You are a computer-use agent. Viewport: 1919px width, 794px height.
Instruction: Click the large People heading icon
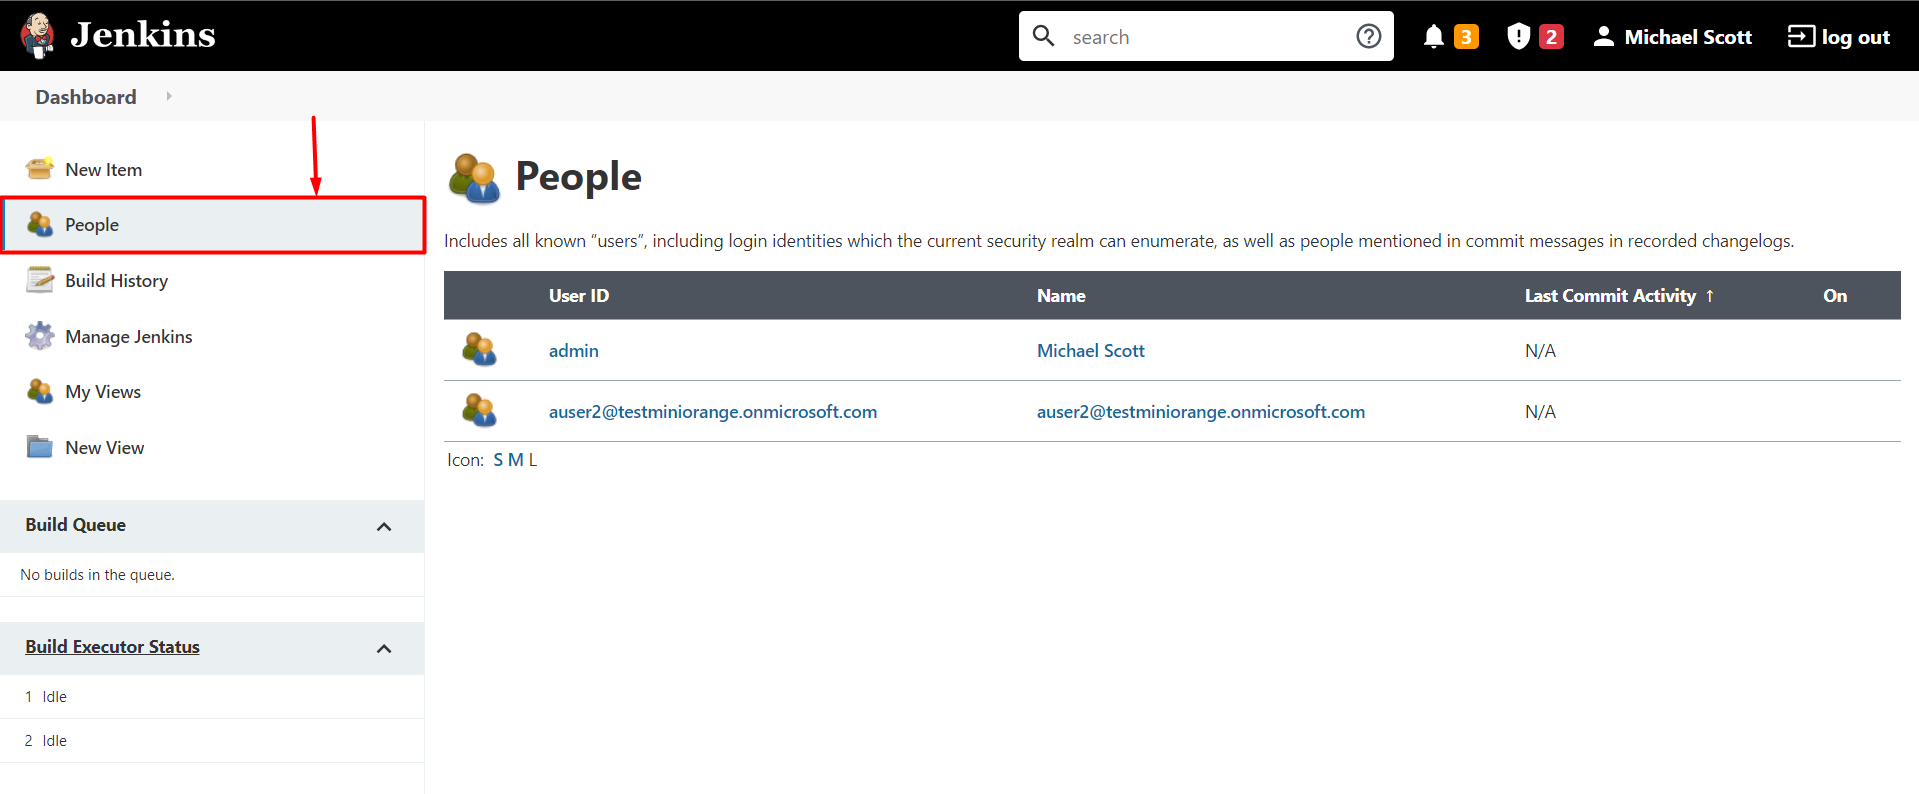tap(474, 178)
